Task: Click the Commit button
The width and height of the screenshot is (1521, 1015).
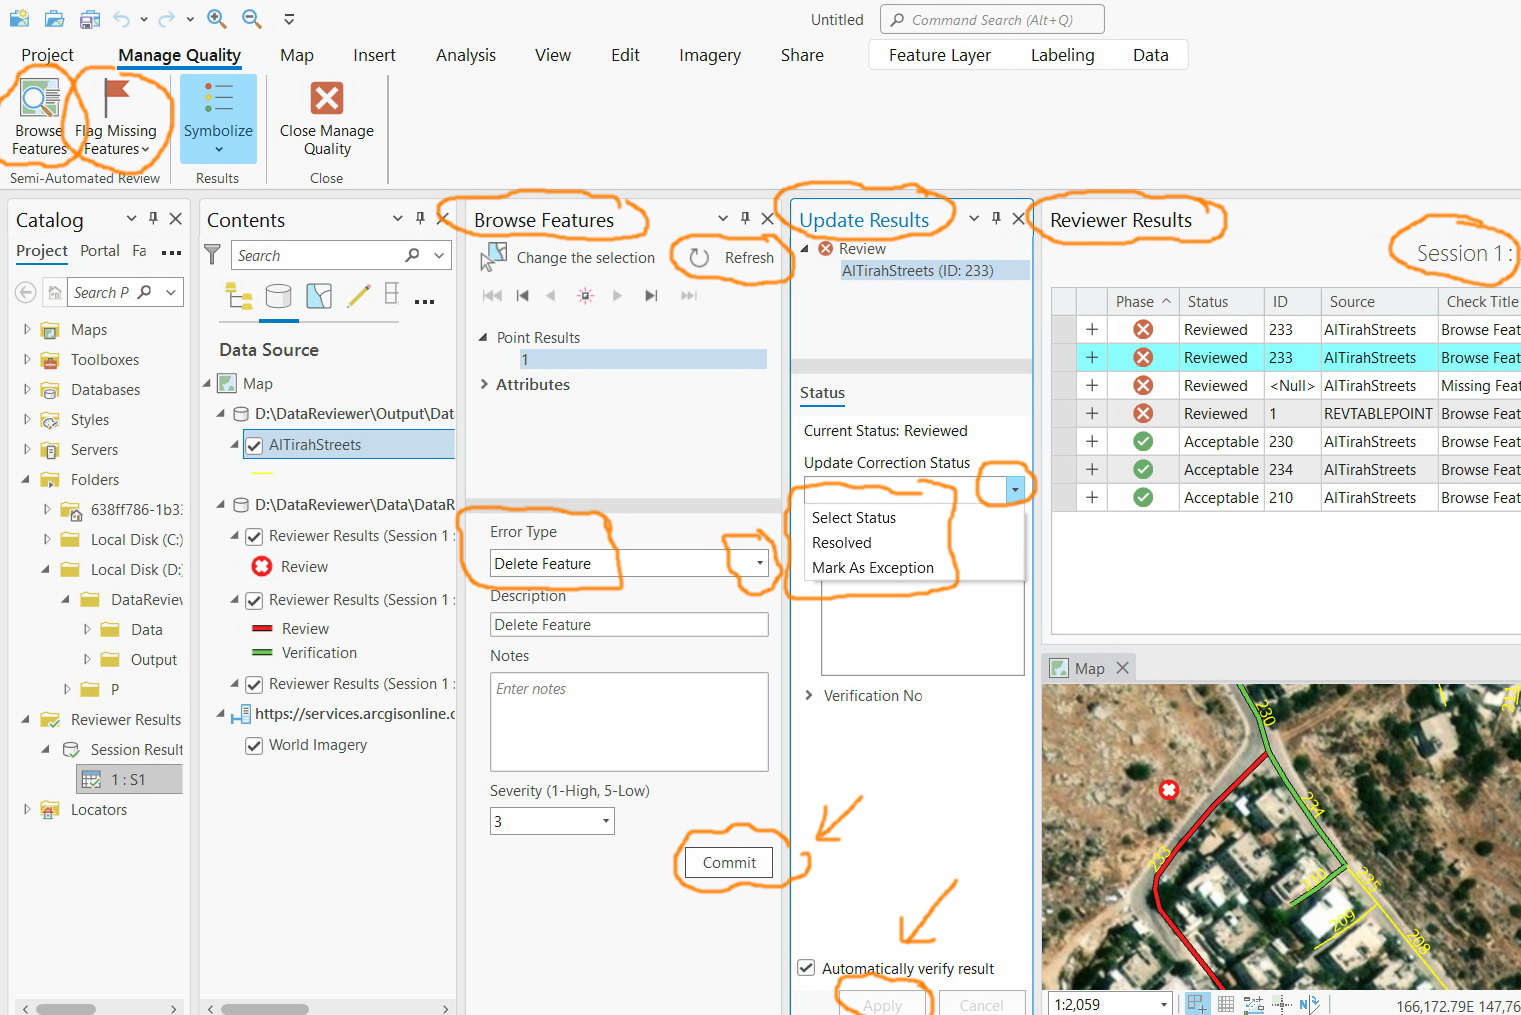Action: pos(727,862)
